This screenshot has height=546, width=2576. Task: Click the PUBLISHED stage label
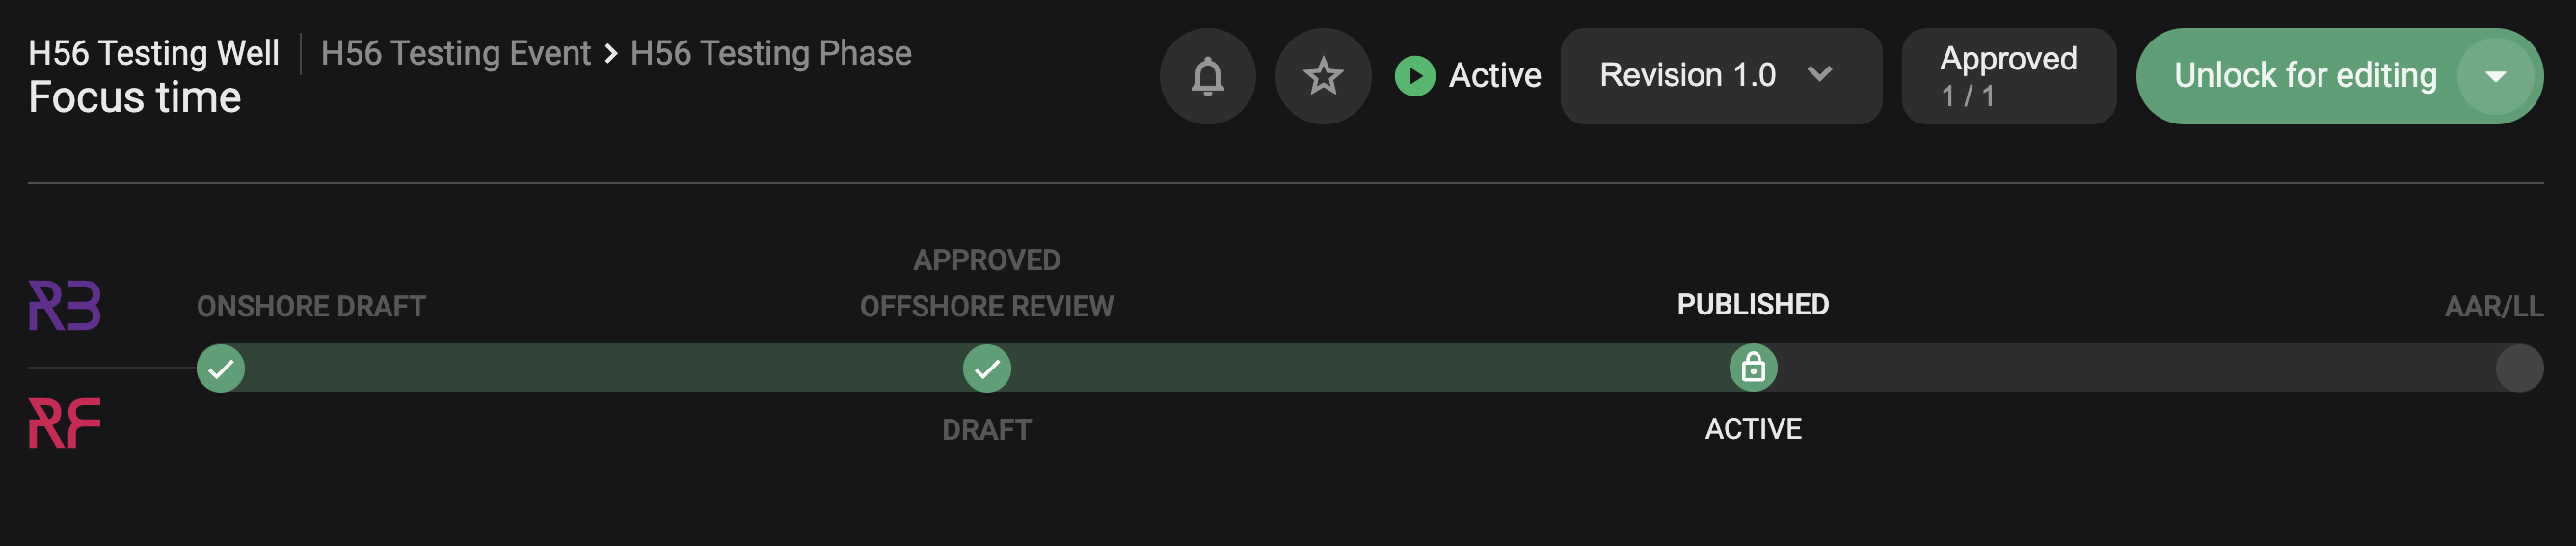tap(1752, 304)
